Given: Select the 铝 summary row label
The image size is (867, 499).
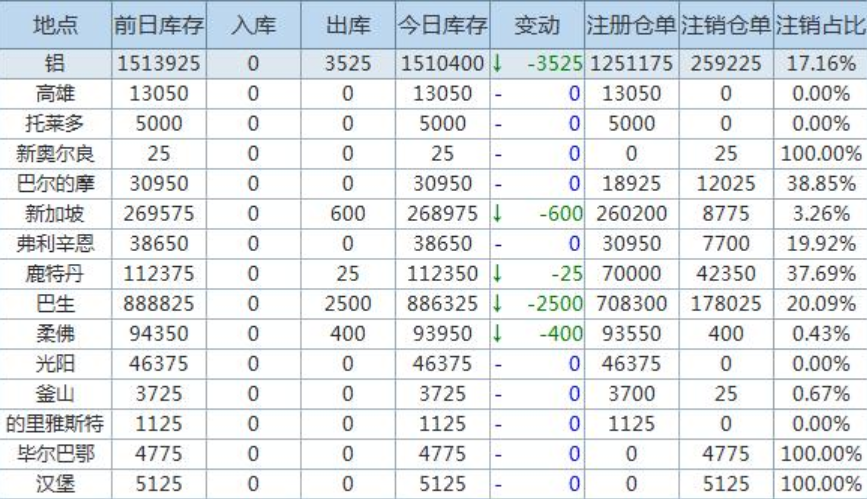Looking at the screenshot, I should (56, 65).
